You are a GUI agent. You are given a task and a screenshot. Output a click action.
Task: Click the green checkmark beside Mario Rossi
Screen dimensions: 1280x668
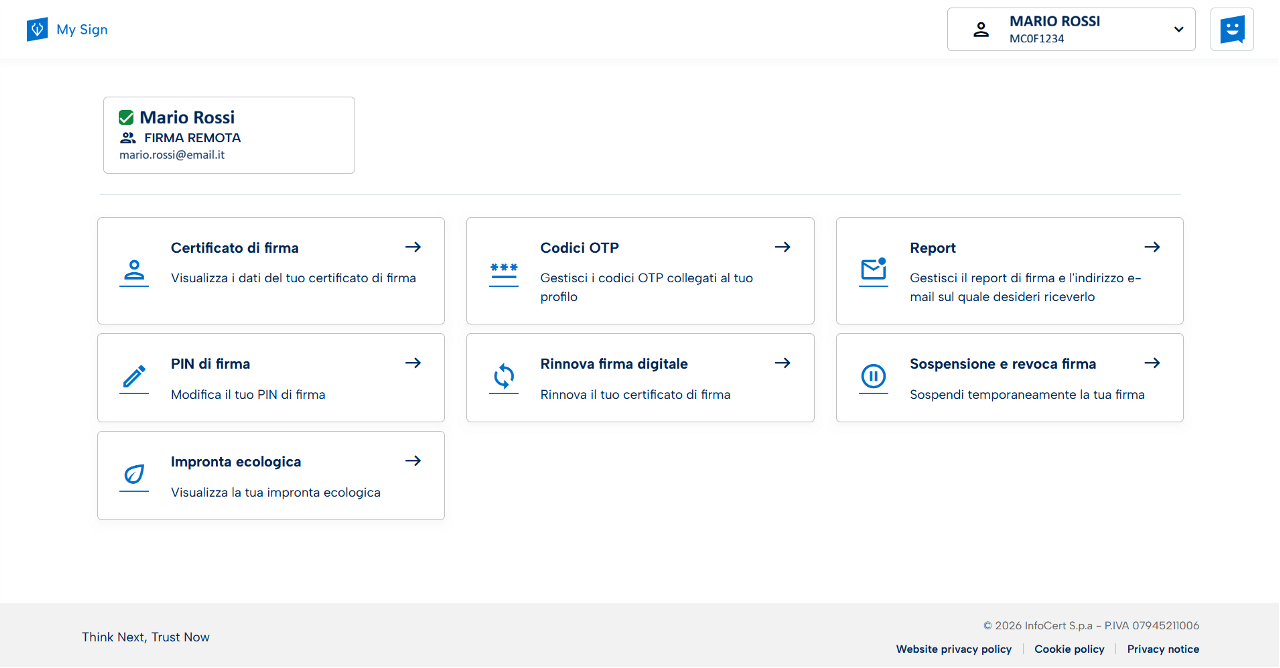click(x=126, y=118)
